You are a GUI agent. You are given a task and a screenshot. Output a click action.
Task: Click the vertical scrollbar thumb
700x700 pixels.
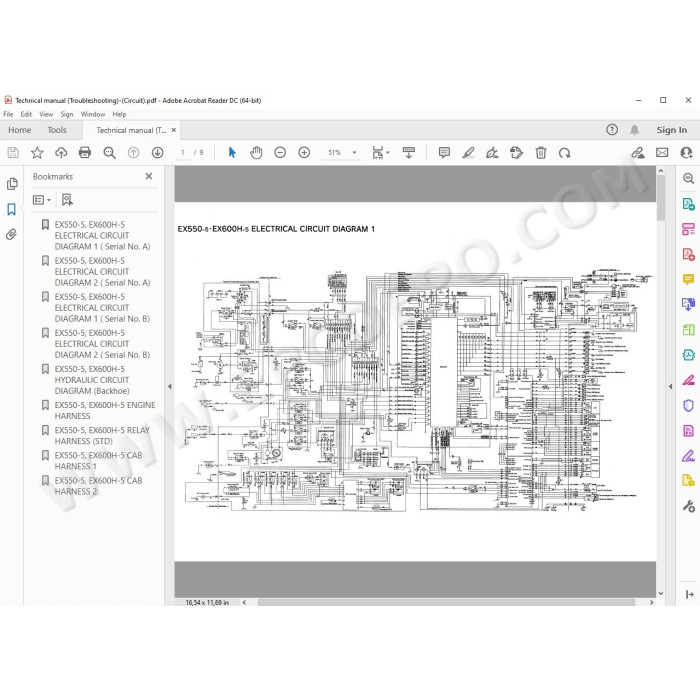tap(661, 196)
